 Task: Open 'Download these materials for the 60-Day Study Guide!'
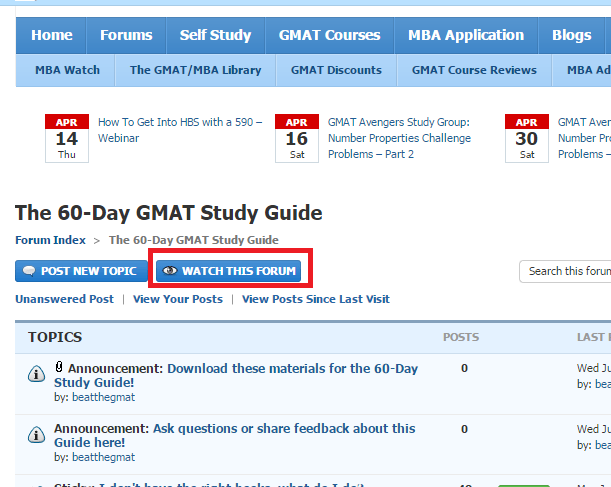(x=236, y=376)
